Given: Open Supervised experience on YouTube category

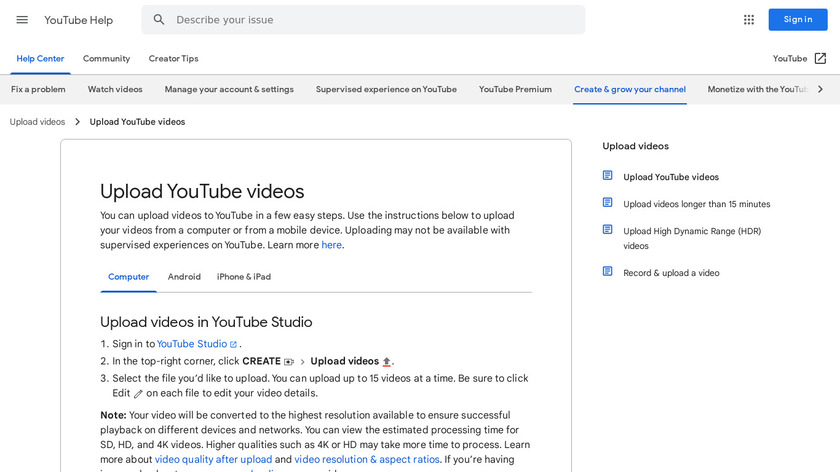Looking at the screenshot, I should point(386,89).
